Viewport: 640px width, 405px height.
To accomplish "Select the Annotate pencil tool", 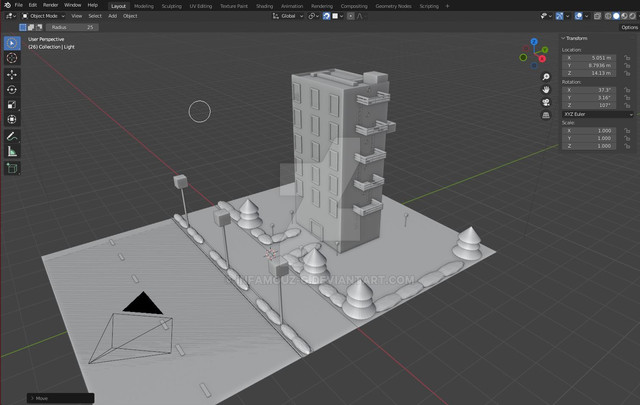I will pyautogui.click(x=12, y=135).
